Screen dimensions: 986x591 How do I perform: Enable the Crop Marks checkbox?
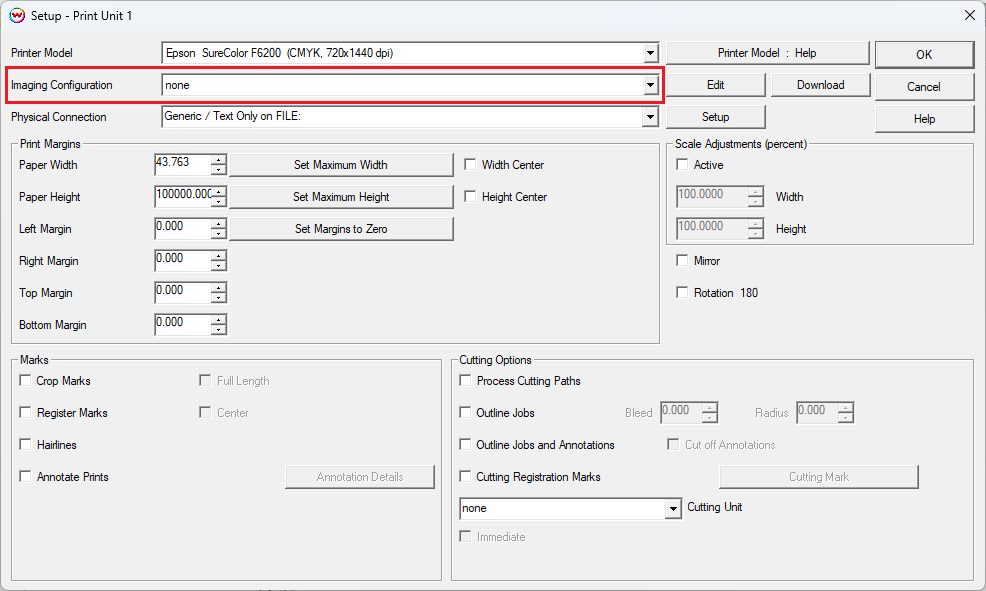pos(25,381)
